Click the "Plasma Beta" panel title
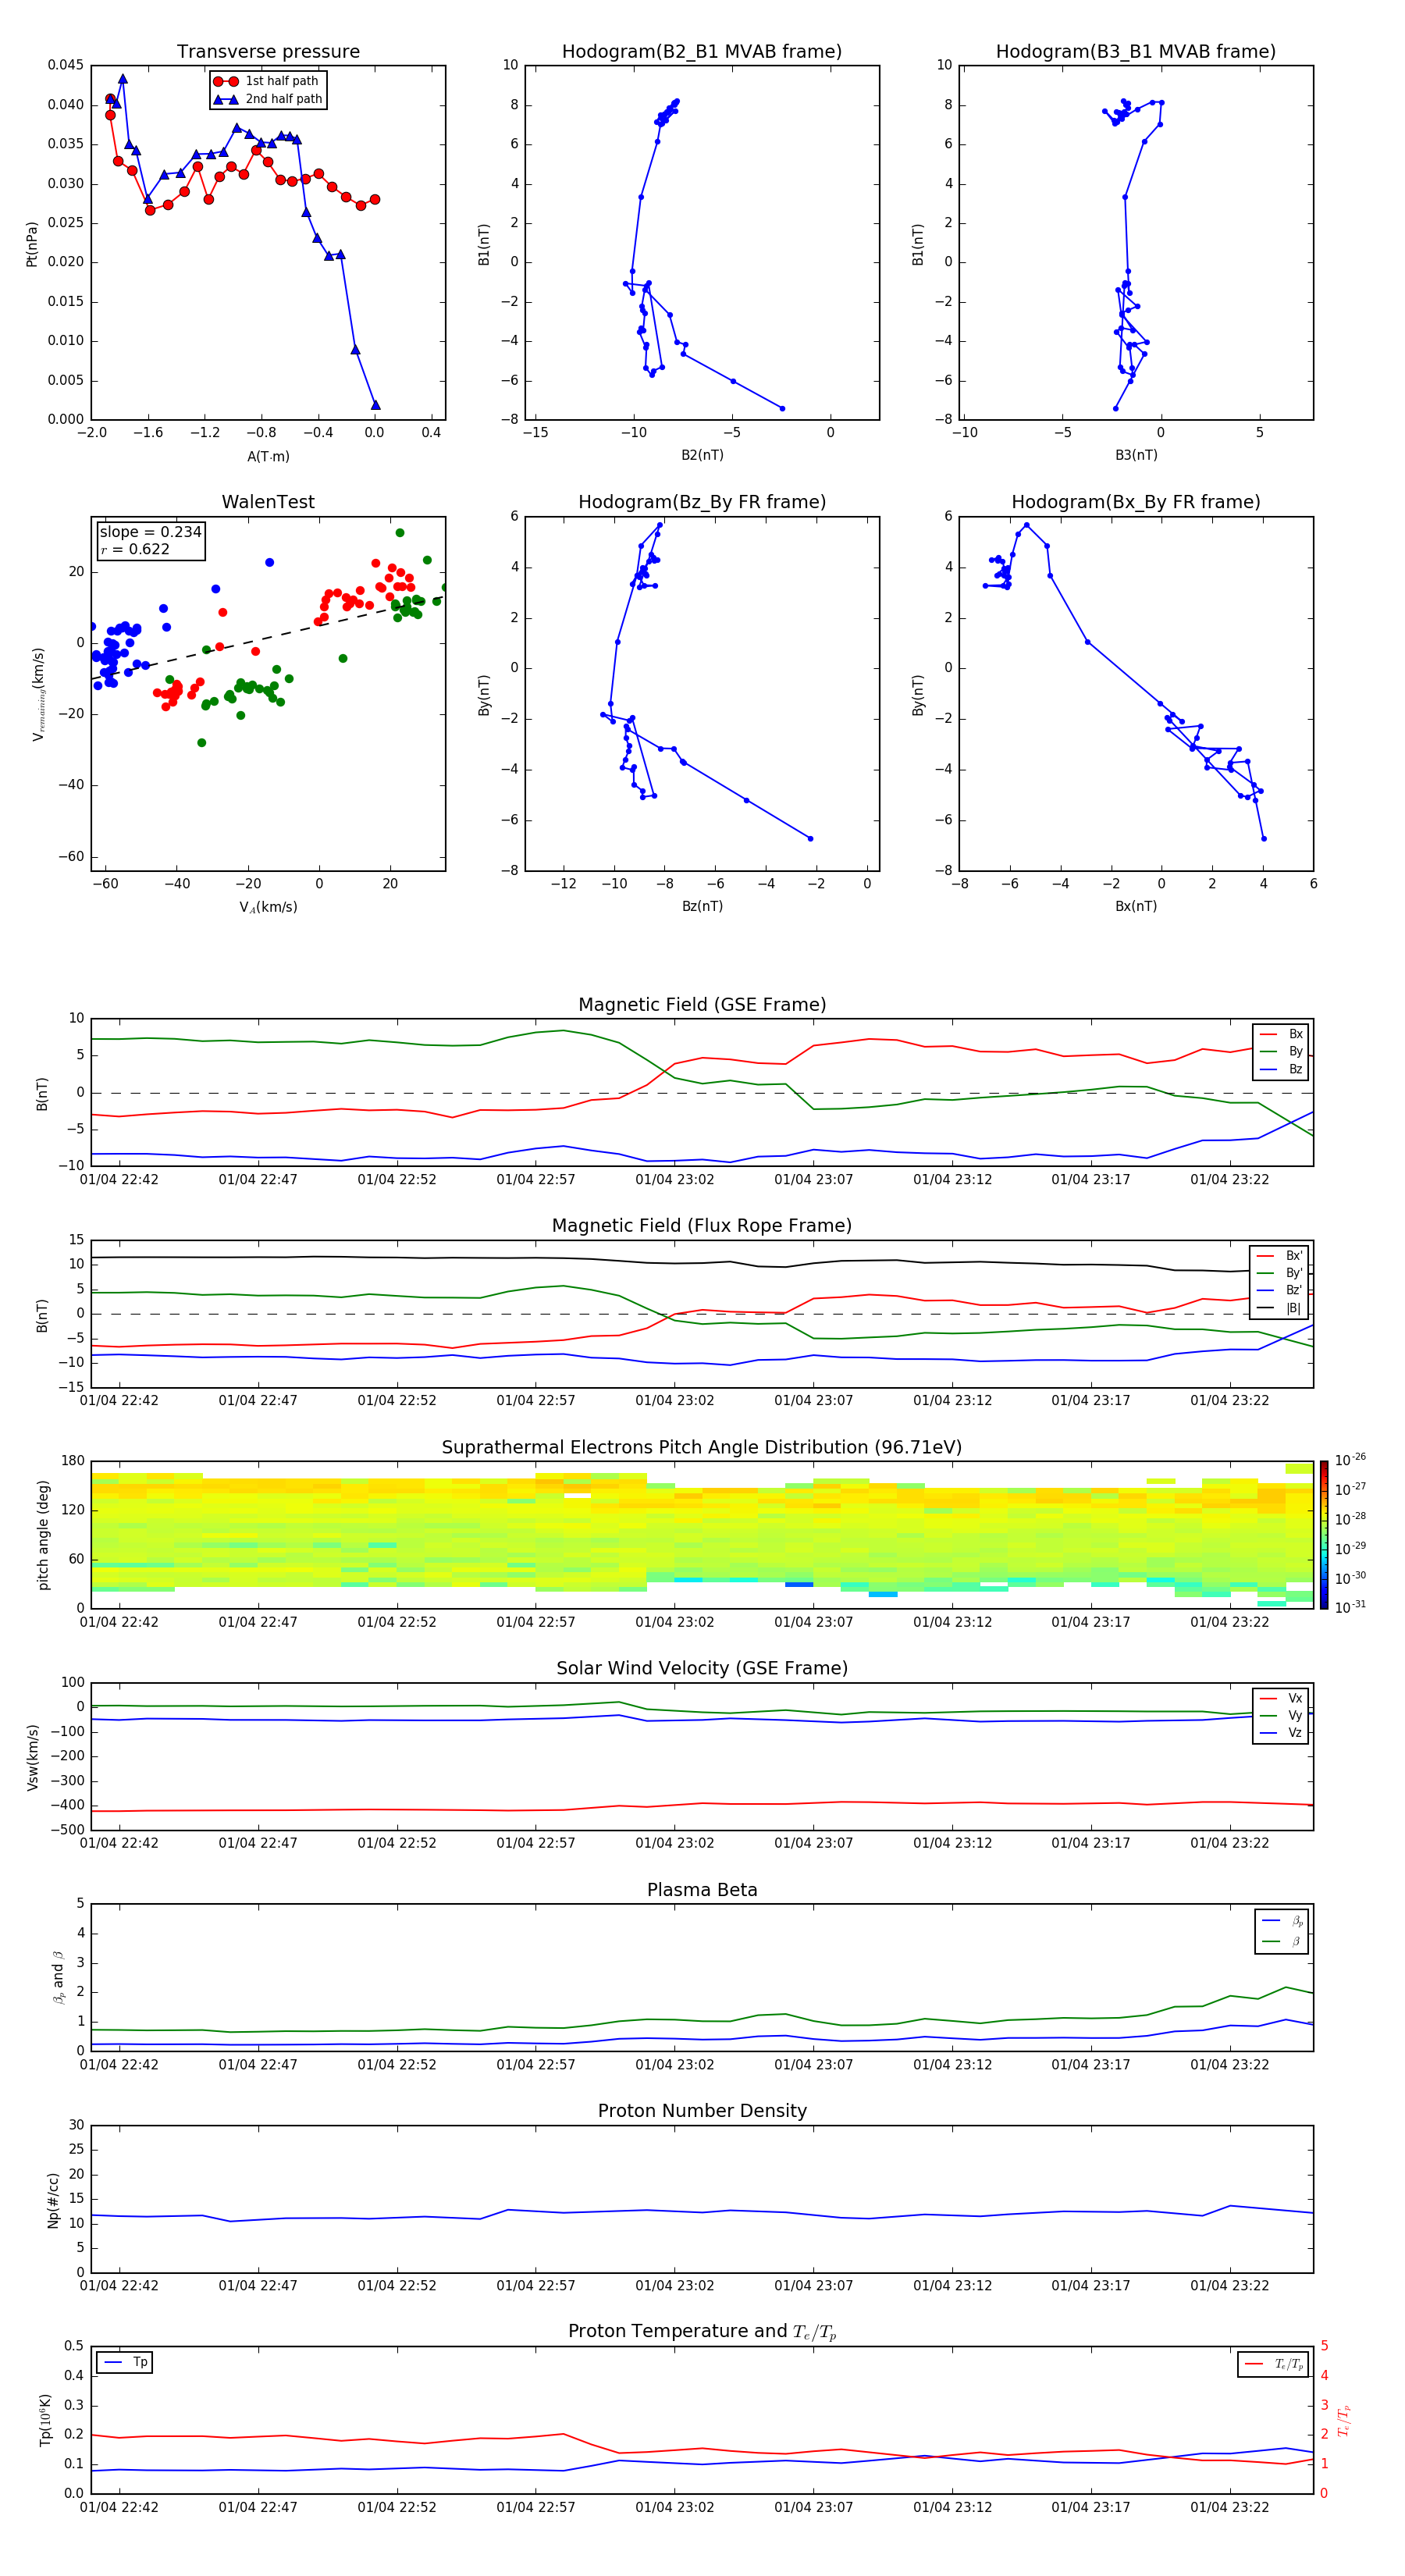 702,1890
